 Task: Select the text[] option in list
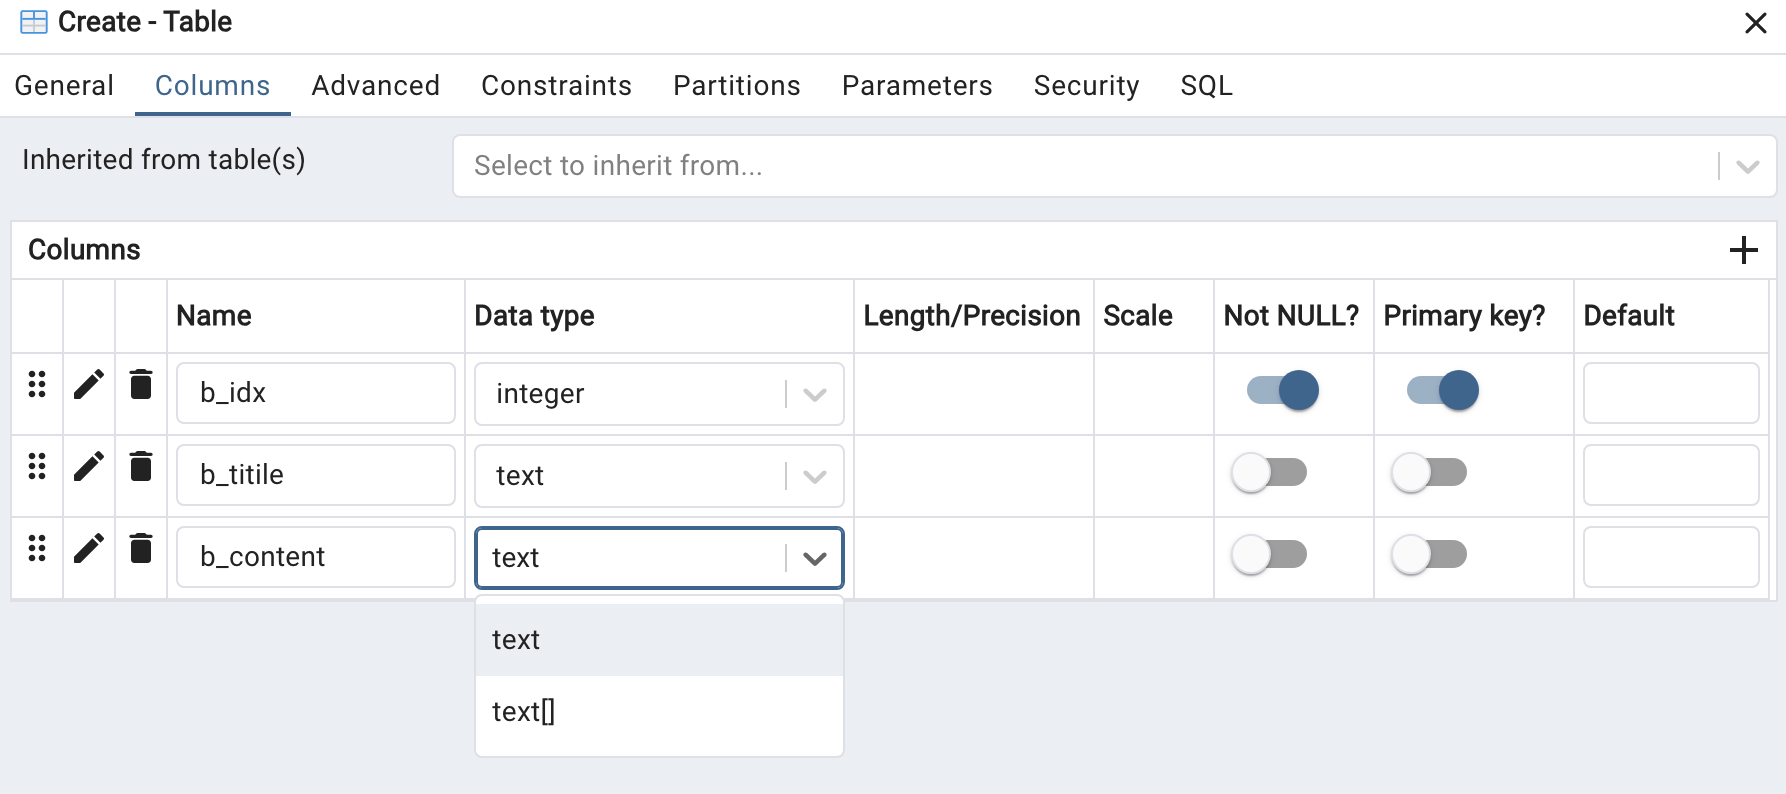523,712
